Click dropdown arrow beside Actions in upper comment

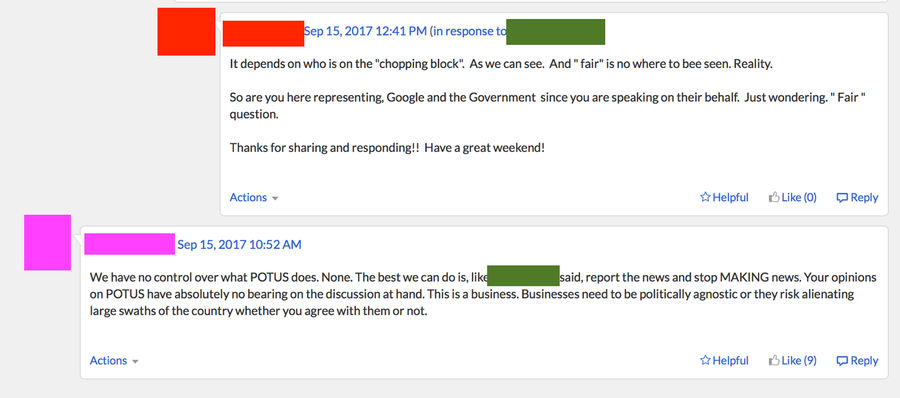(275, 198)
